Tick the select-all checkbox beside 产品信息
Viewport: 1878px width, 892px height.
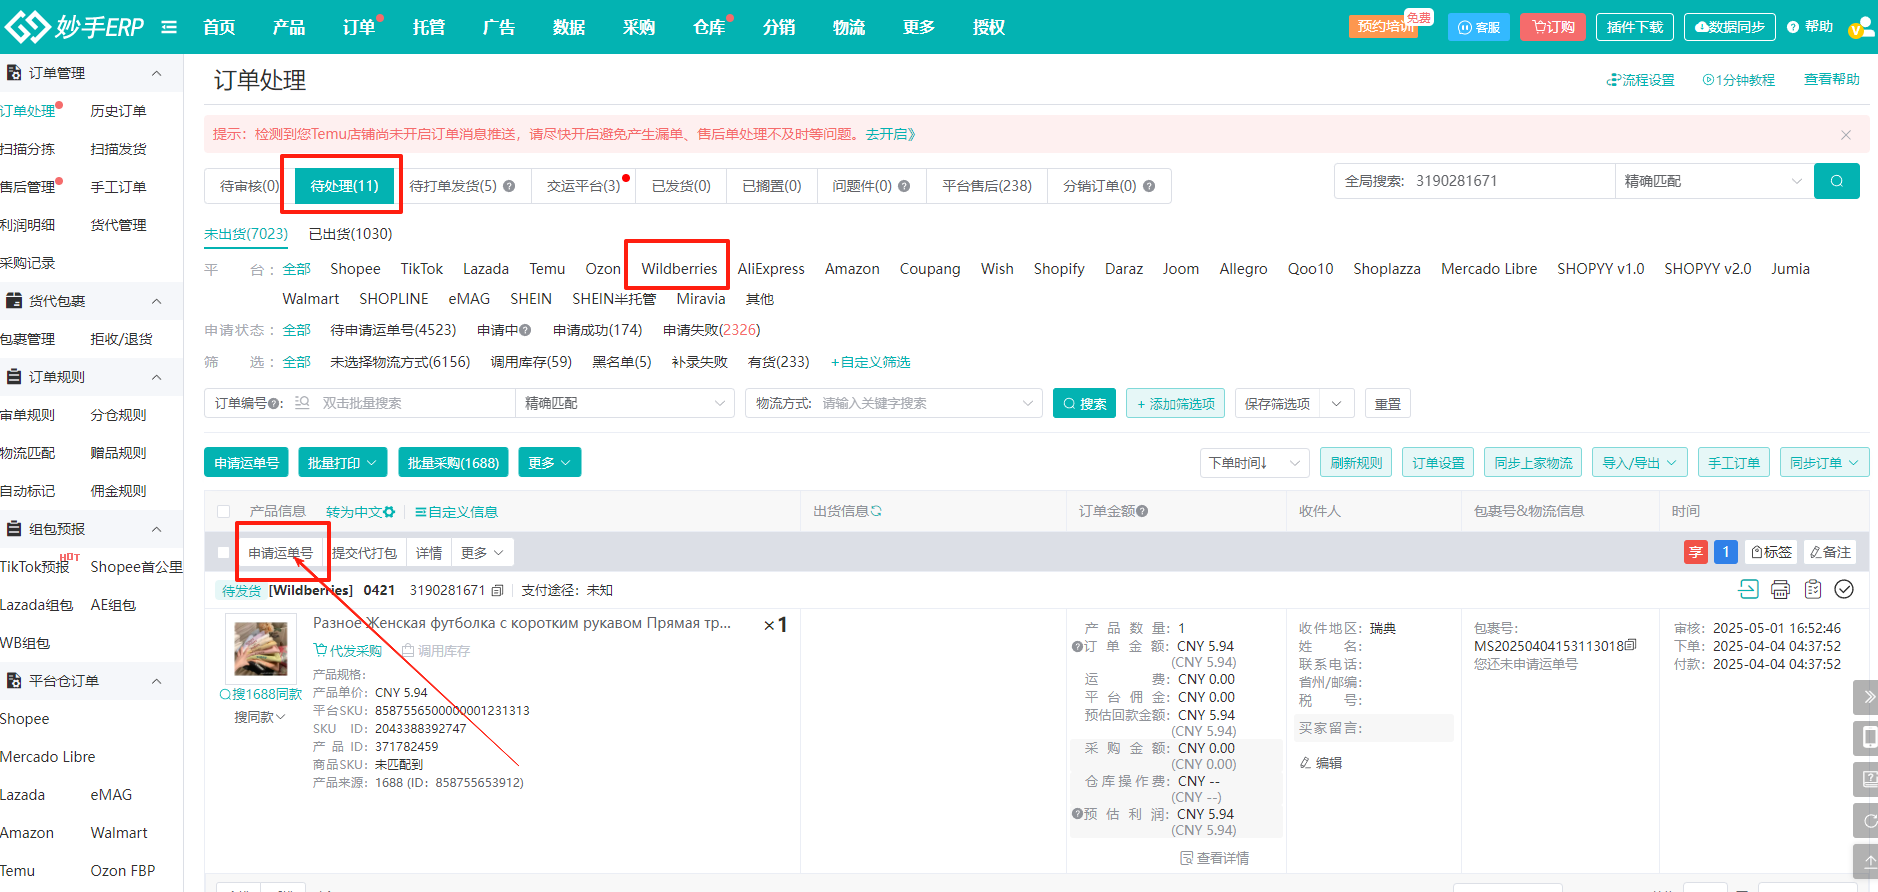(x=224, y=511)
